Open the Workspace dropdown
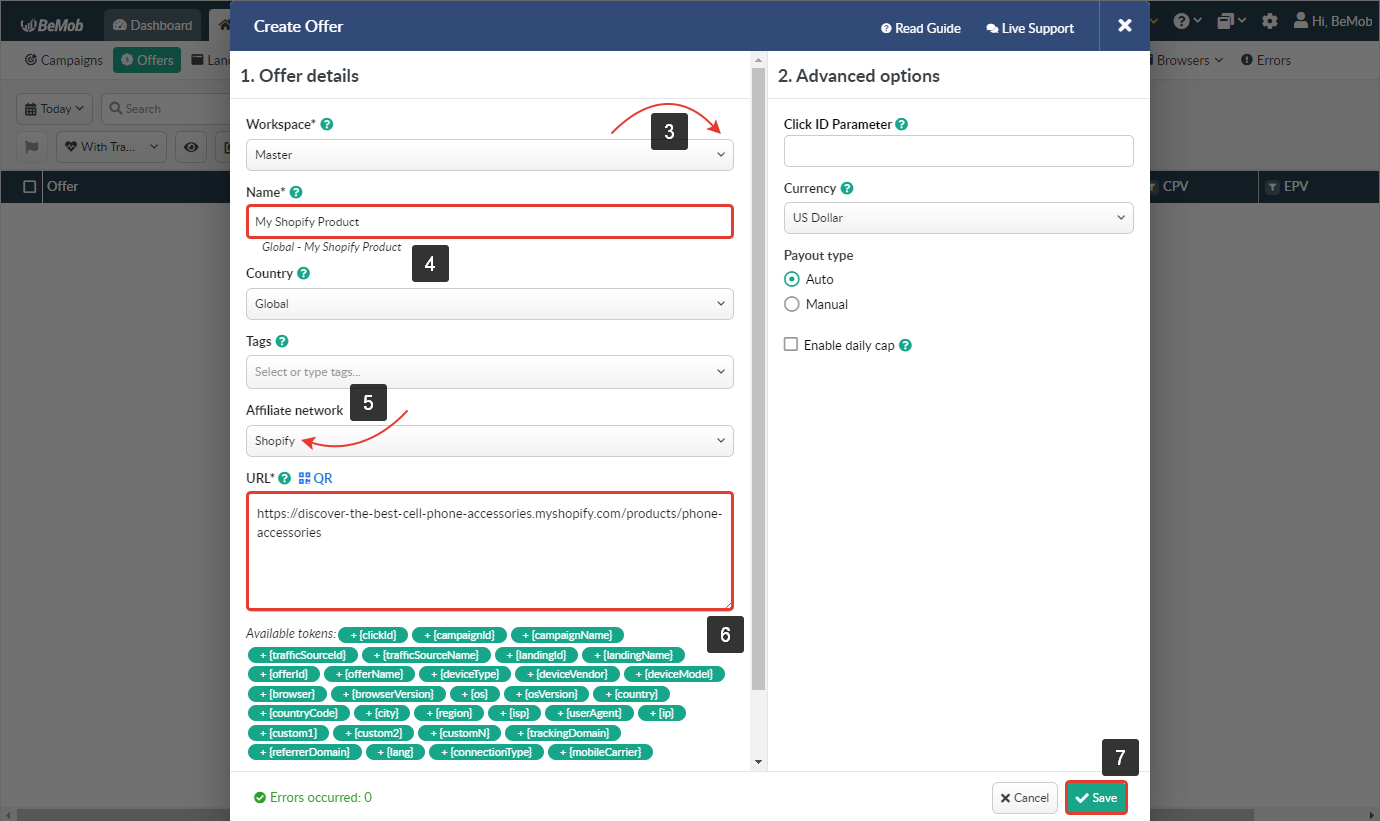 point(489,155)
